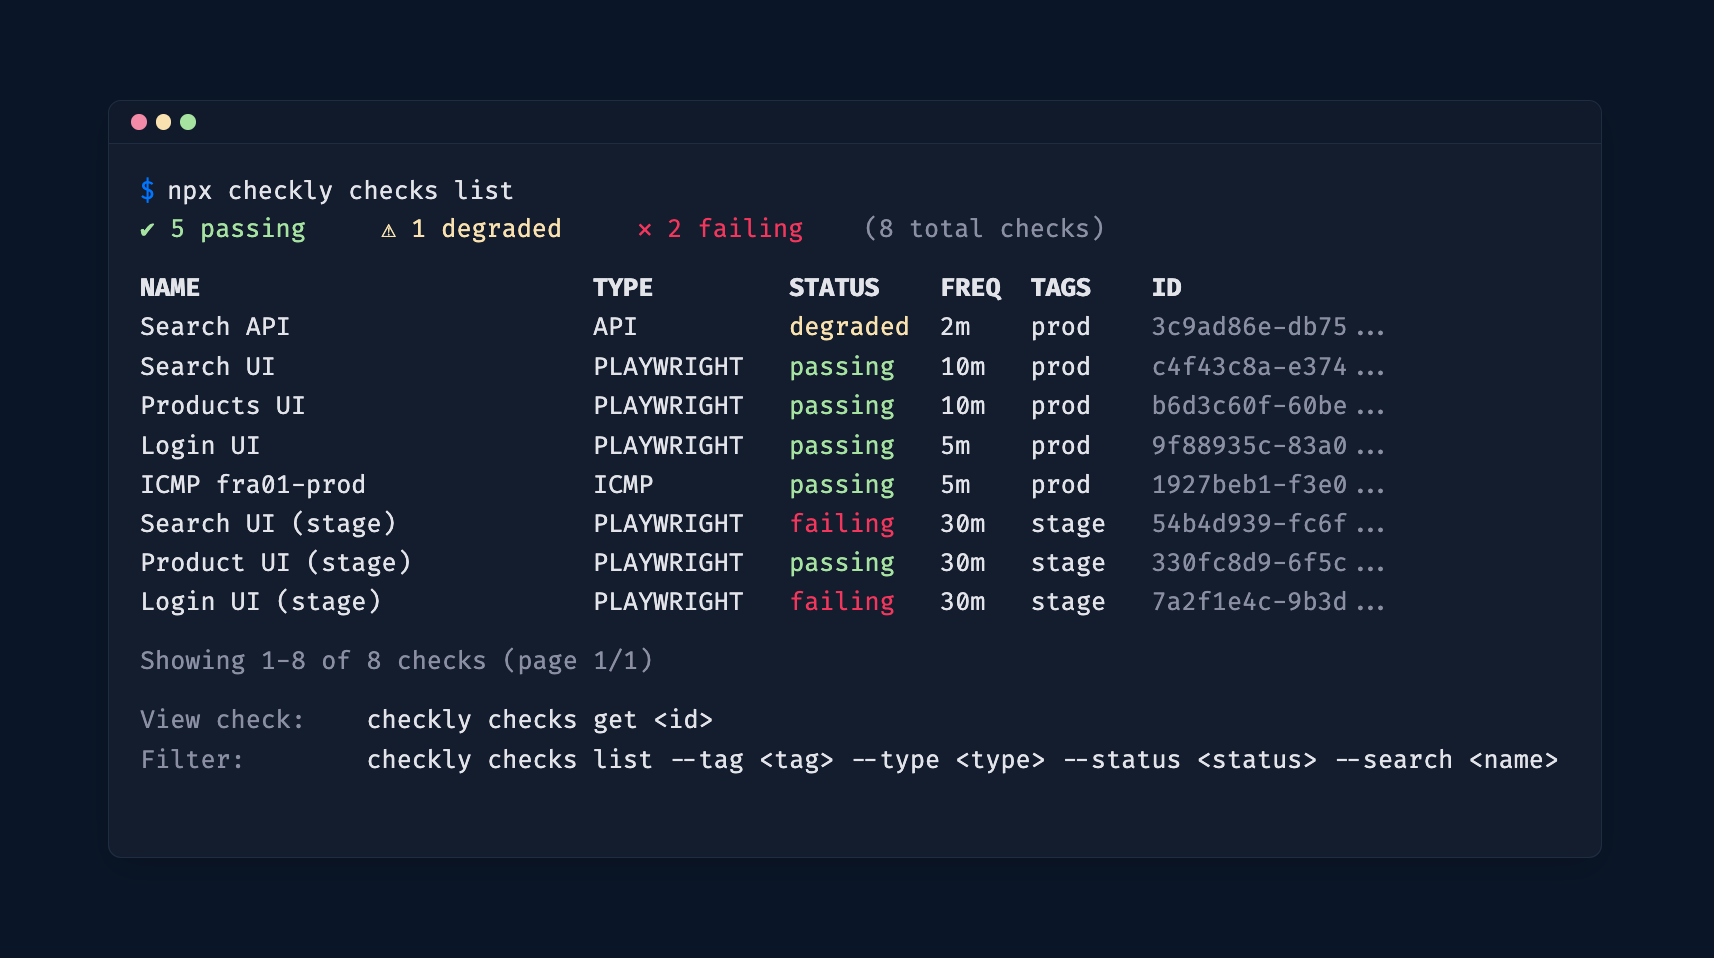
Task: Expand the ellipsis after Login UI (stage) ID
Action: pyautogui.click(x=1372, y=601)
